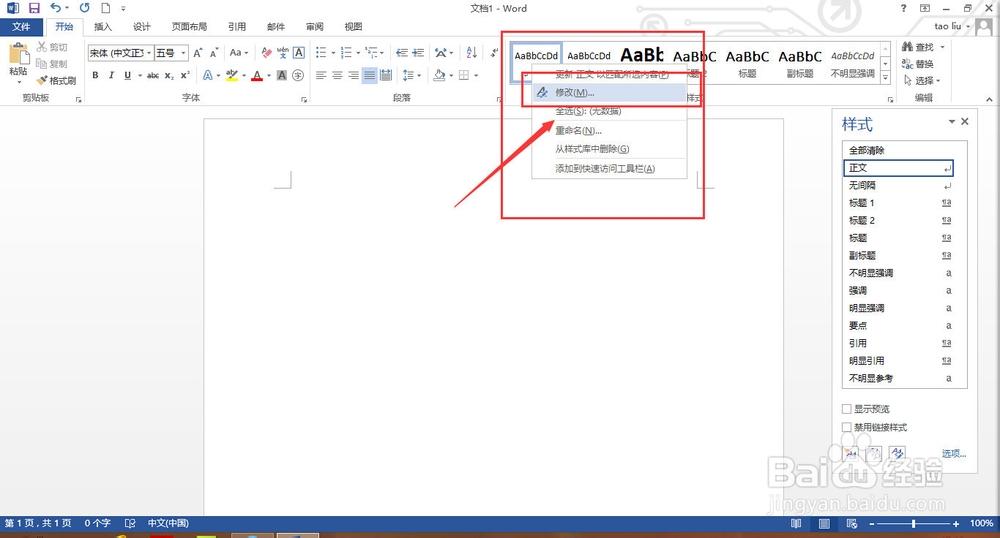Click the text highlight color icon
Image resolution: width=1000 pixels, height=538 pixels.
232,75
